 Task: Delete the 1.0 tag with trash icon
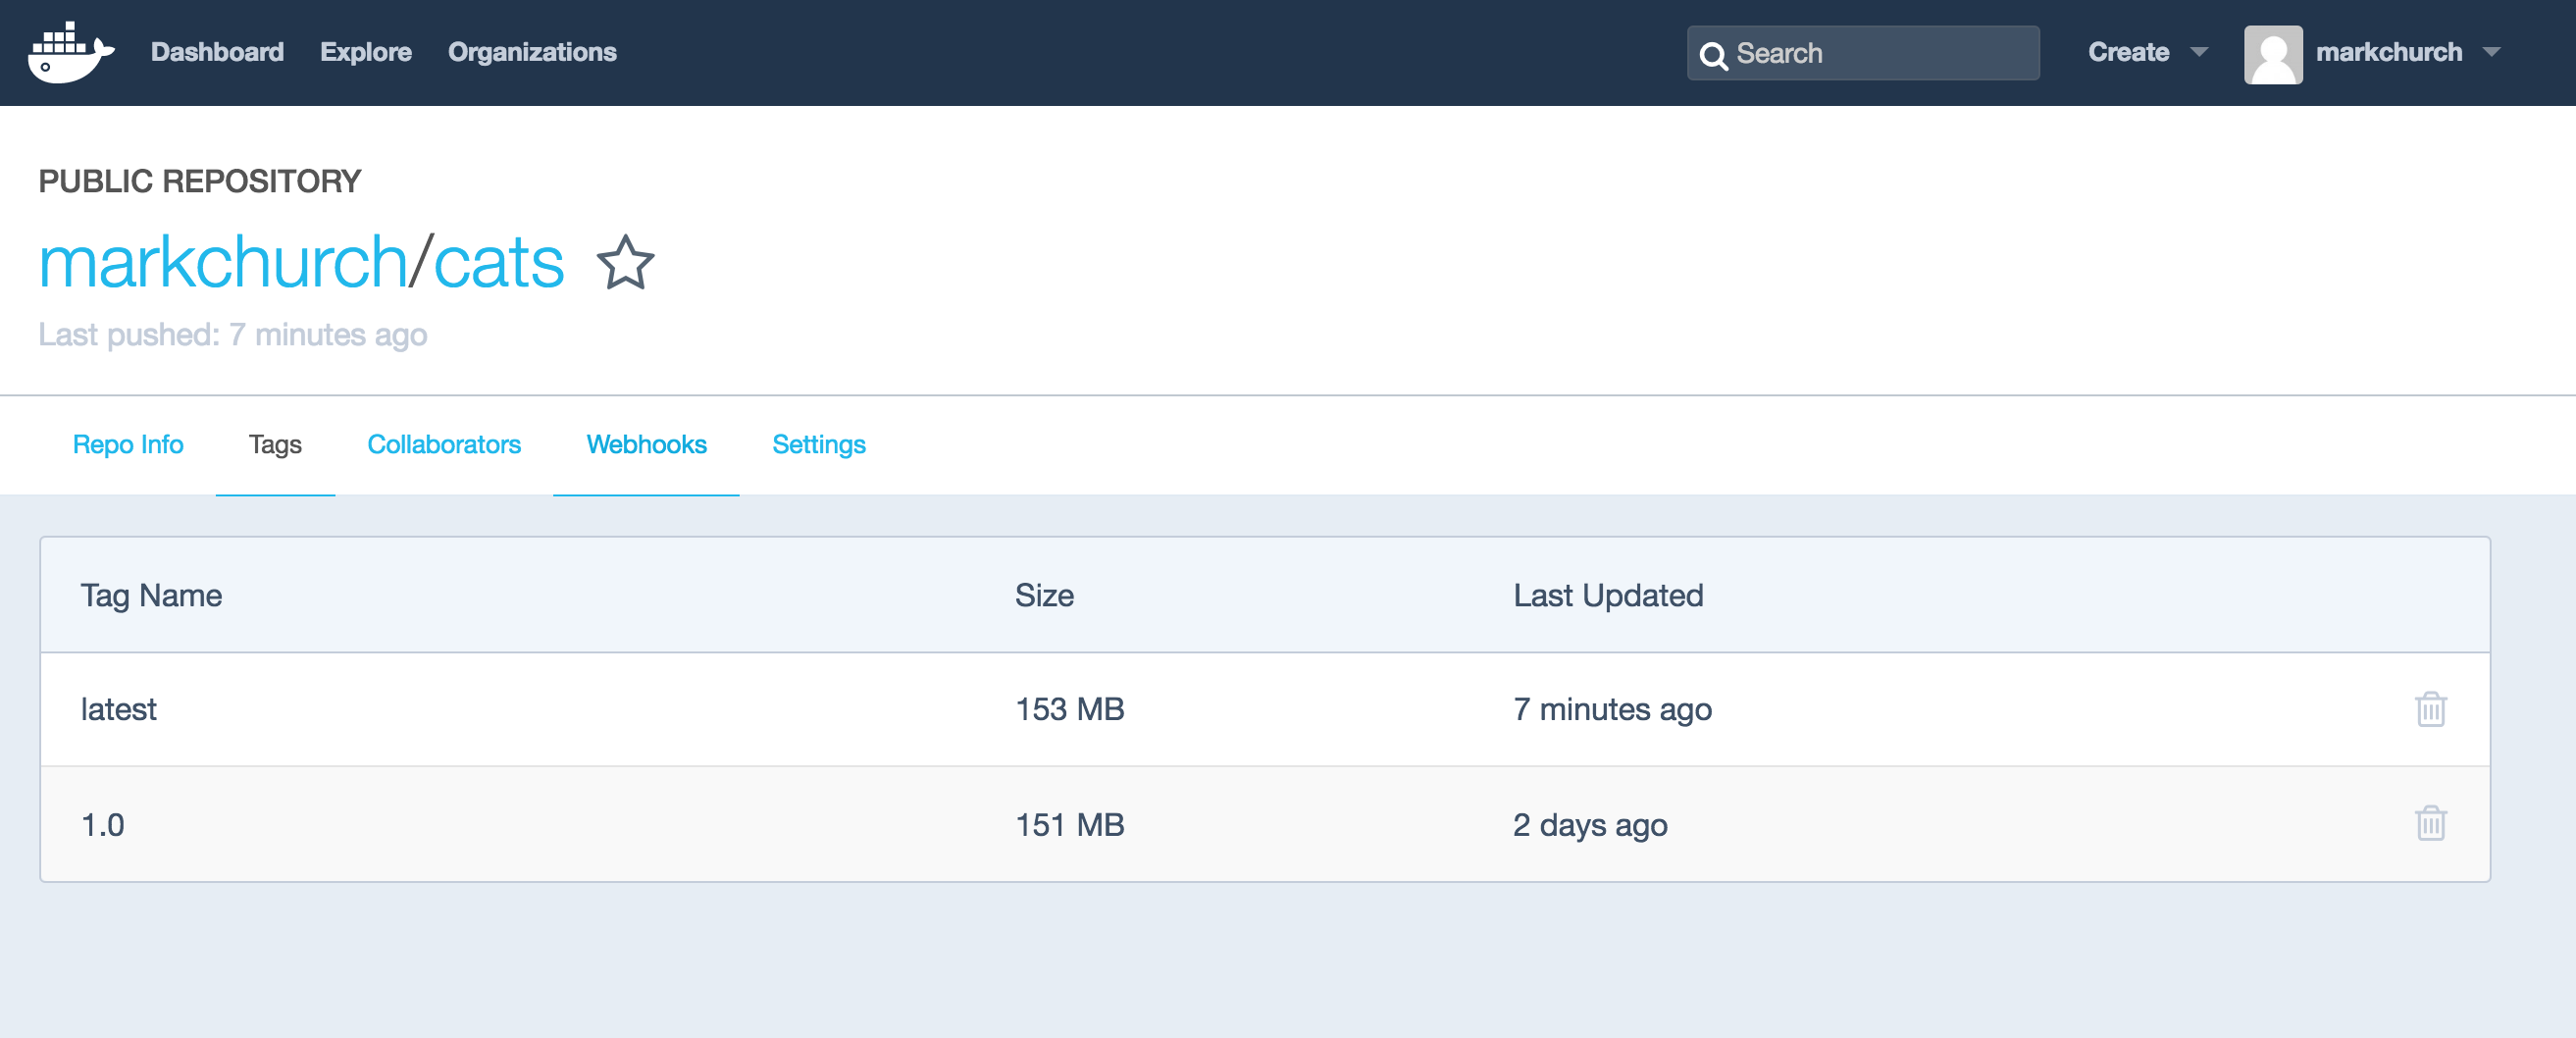pyautogui.click(x=2430, y=823)
